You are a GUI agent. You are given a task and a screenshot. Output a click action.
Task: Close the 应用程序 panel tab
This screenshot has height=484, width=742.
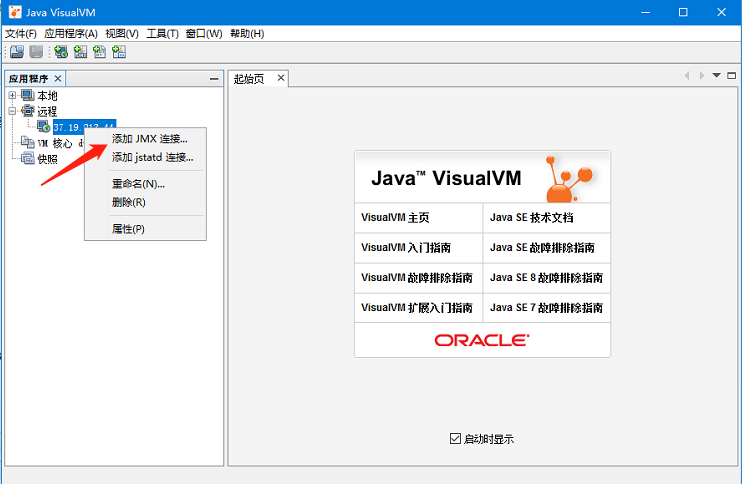(x=58, y=78)
